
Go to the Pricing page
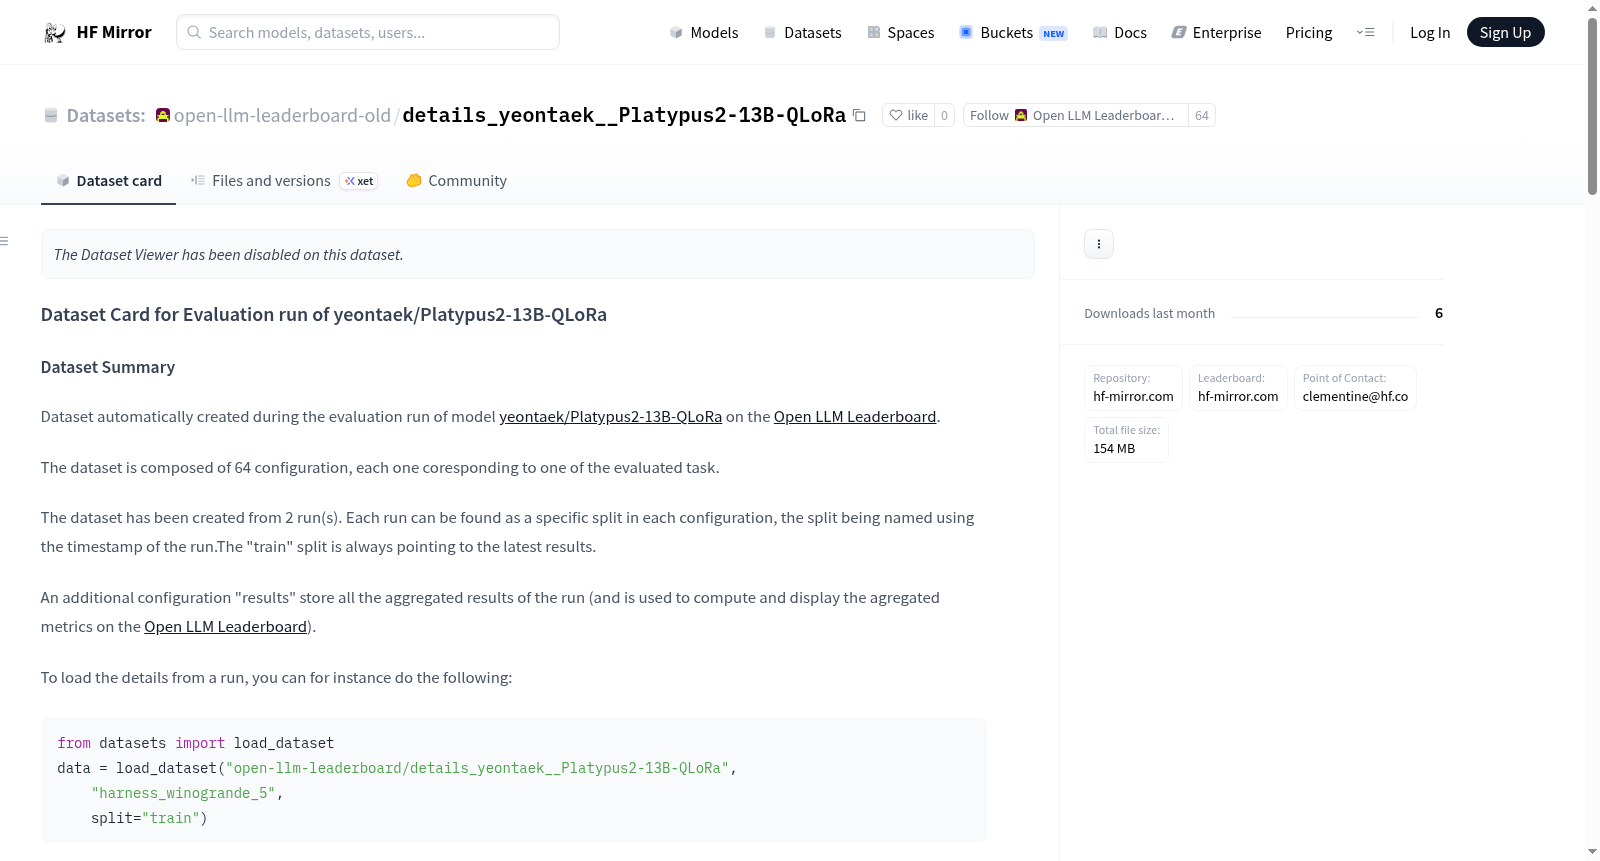[x=1309, y=32]
